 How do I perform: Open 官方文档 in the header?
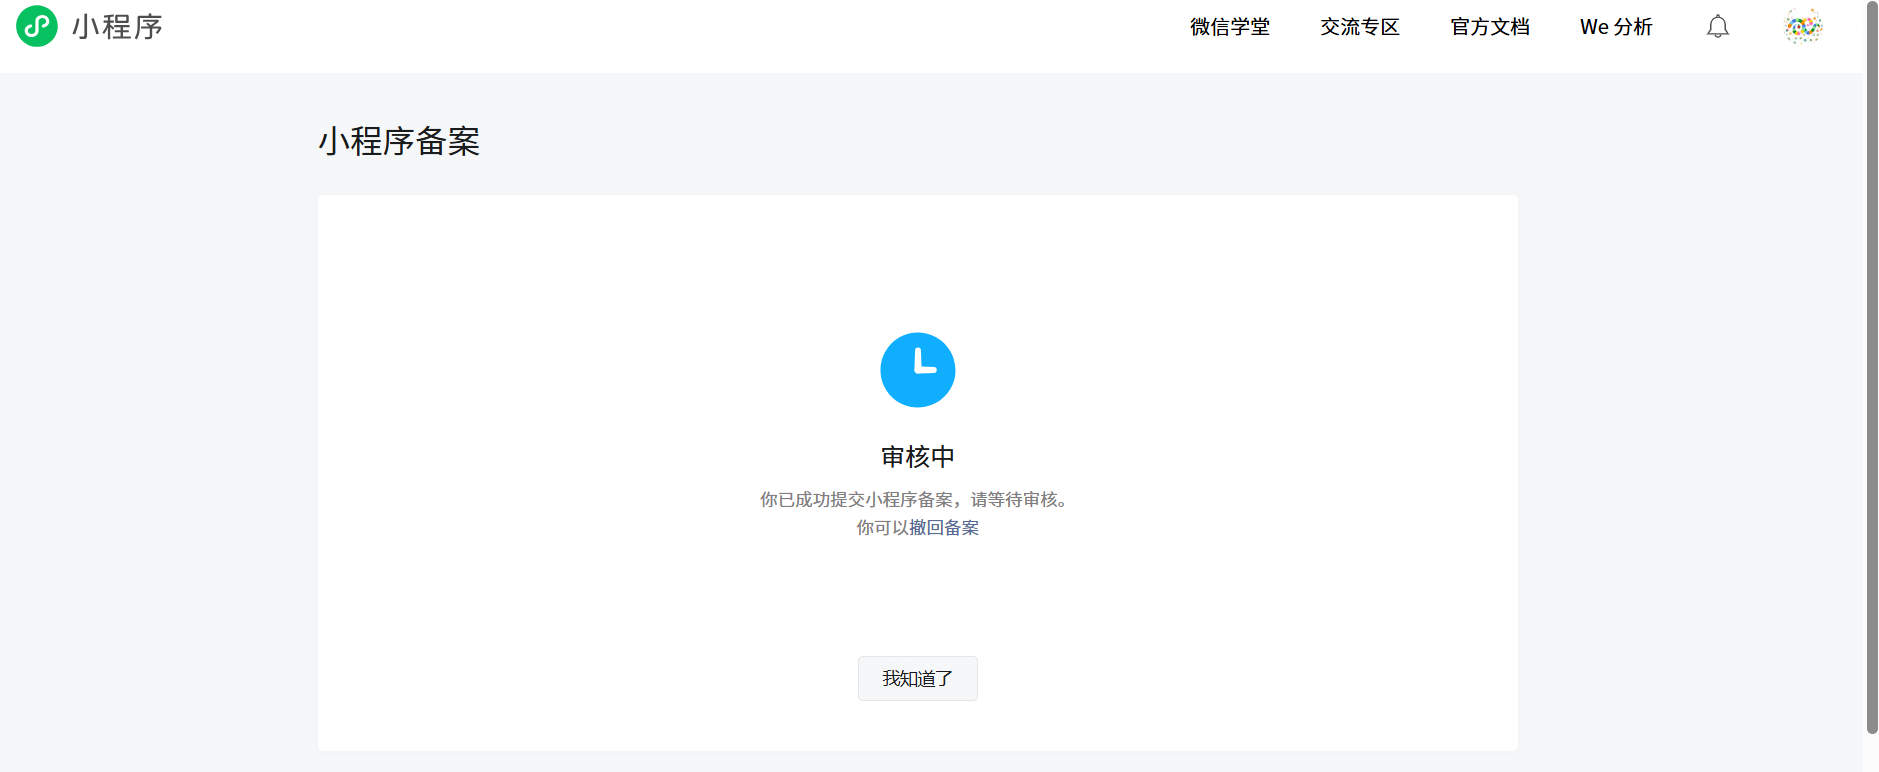point(1489,27)
